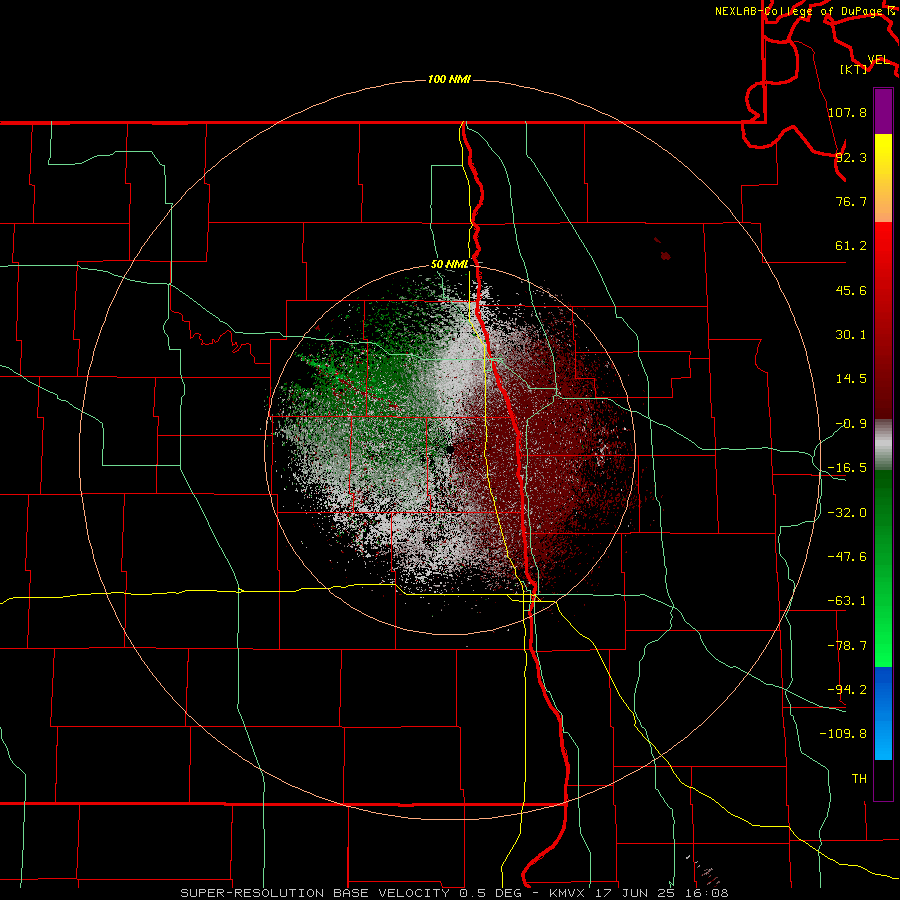Click the -32.0 velocity scale value

pyautogui.click(x=848, y=512)
